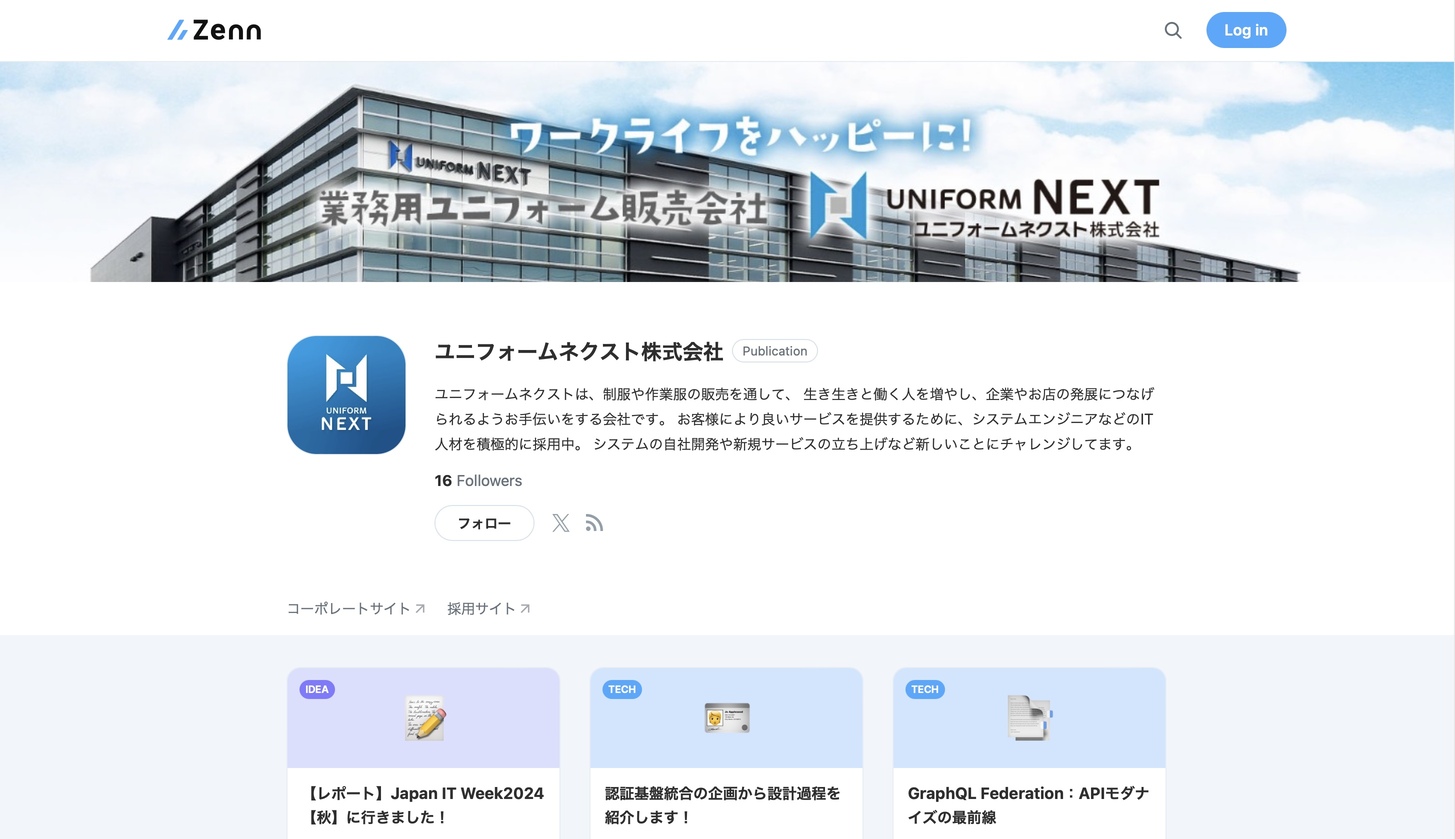Click the ユニフォームネクスト株式会社 heading
The width and height of the screenshot is (1455, 839).
tap(578, 351)
